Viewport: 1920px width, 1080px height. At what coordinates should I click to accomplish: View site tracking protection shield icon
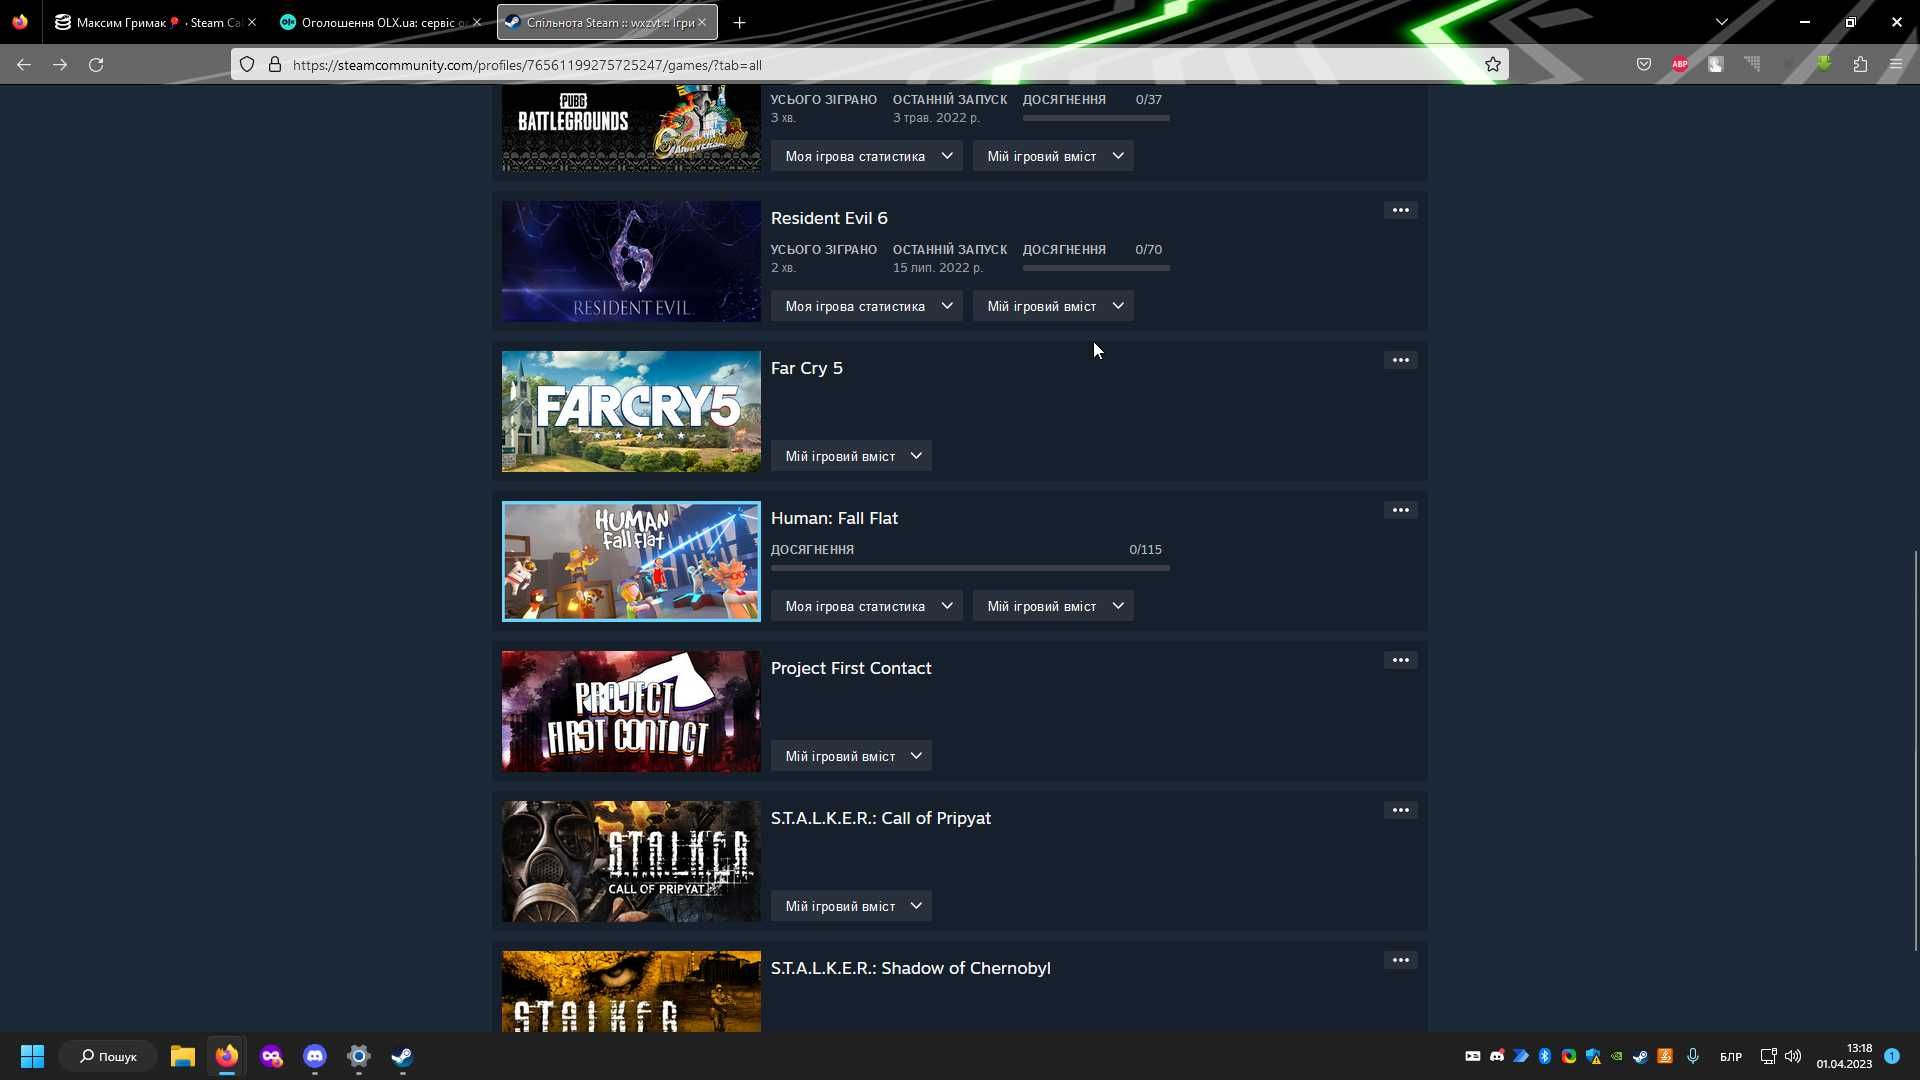click(x=247, y=64)
